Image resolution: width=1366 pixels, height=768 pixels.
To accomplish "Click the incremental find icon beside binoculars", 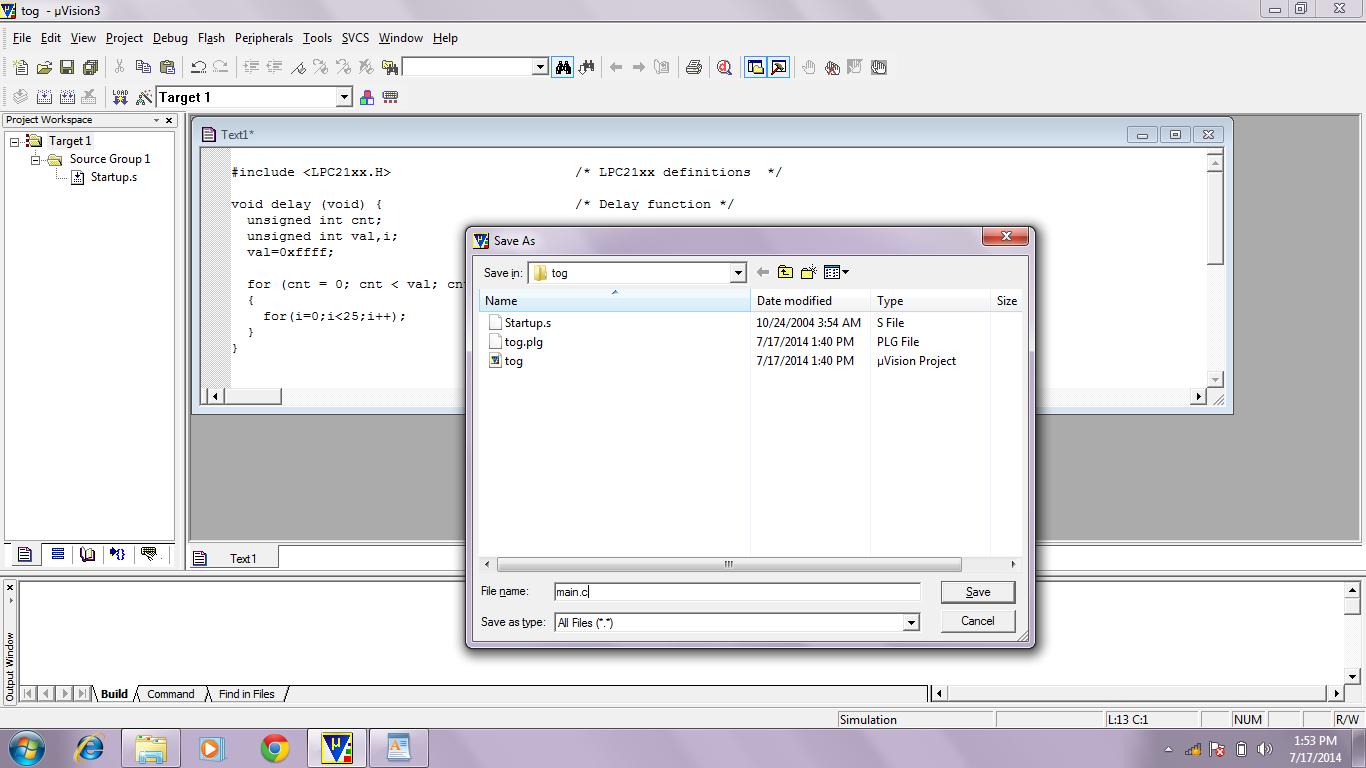I will click(x=587, y=67).
